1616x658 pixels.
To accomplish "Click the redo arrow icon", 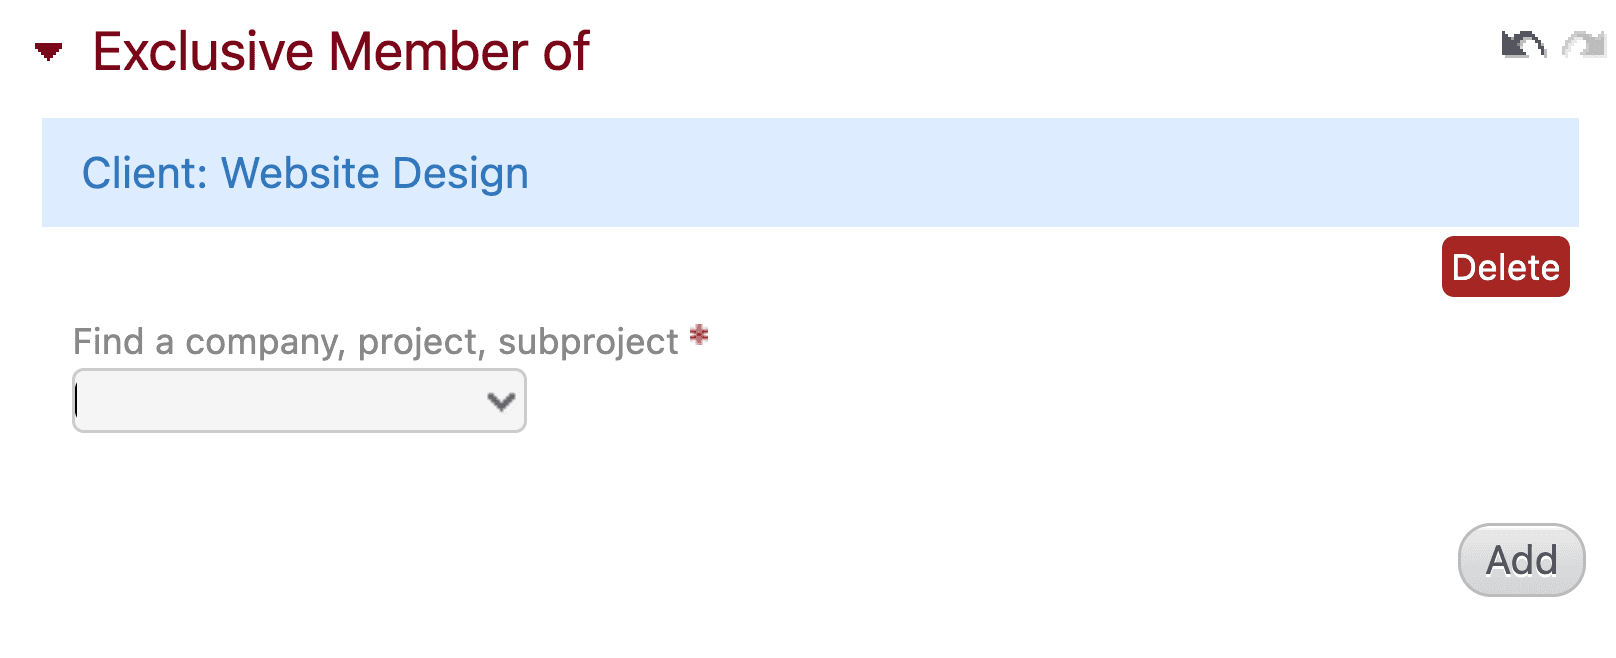I will click(1584, 45).
